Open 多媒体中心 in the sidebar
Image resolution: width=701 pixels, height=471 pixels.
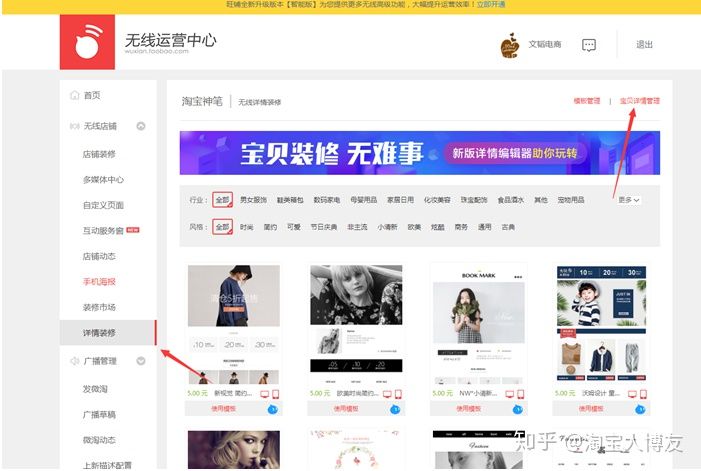(x=103, y=180)
